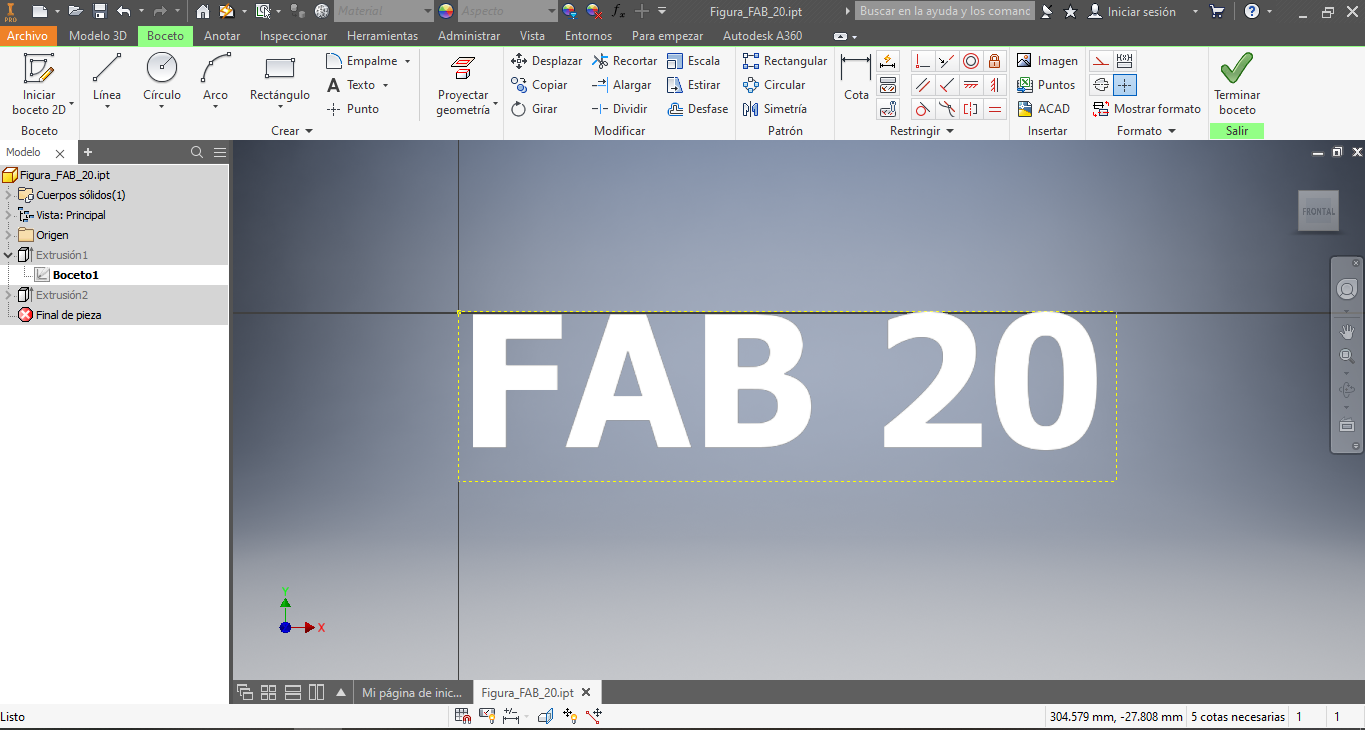This screenshot has height=730, width=1366.
Task: Open the fx parameters icon
Action: coord(618,11)
